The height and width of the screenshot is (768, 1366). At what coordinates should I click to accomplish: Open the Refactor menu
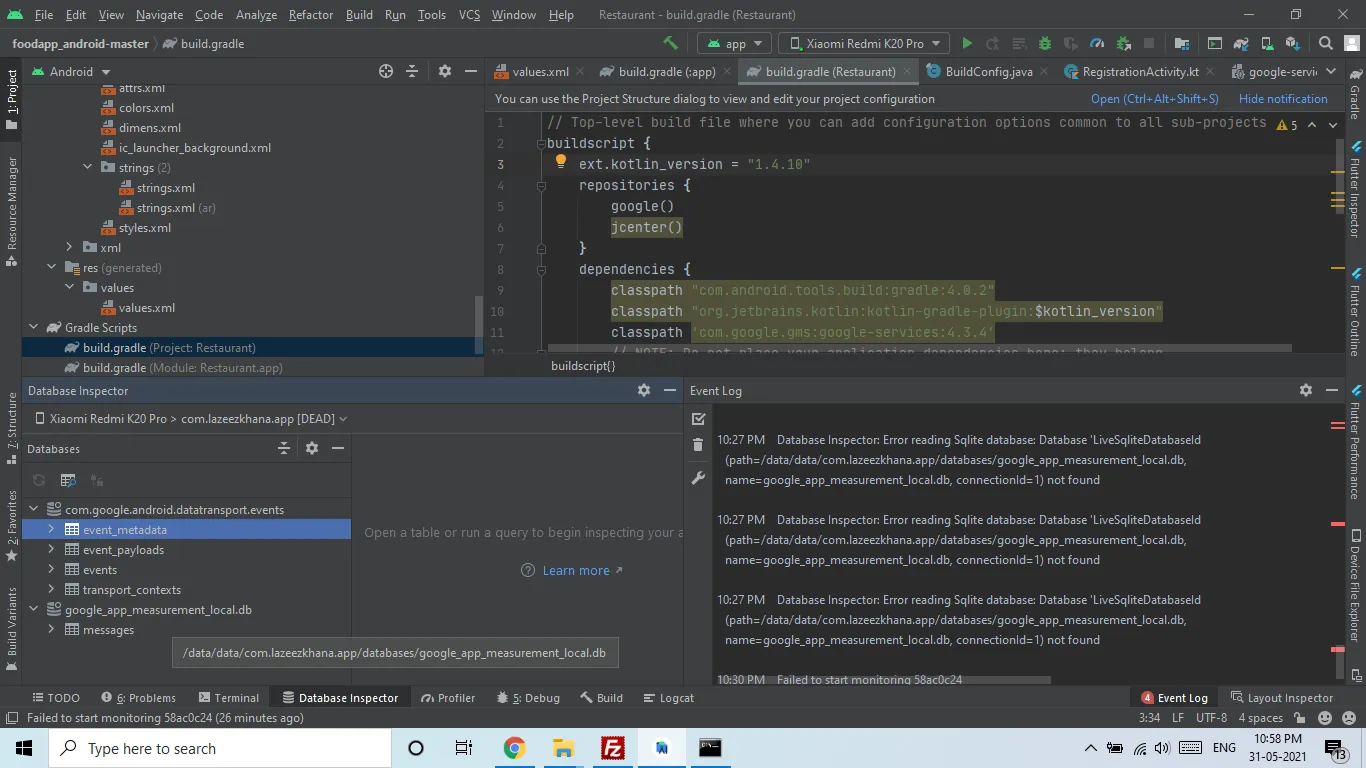coord(310,15)
